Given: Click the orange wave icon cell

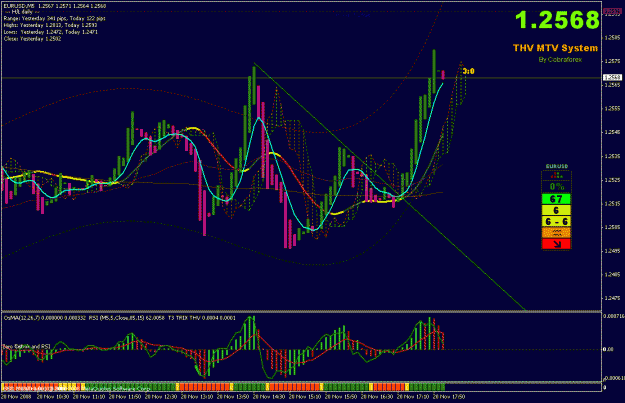Looking at the screenshot, I should (556, 232).
